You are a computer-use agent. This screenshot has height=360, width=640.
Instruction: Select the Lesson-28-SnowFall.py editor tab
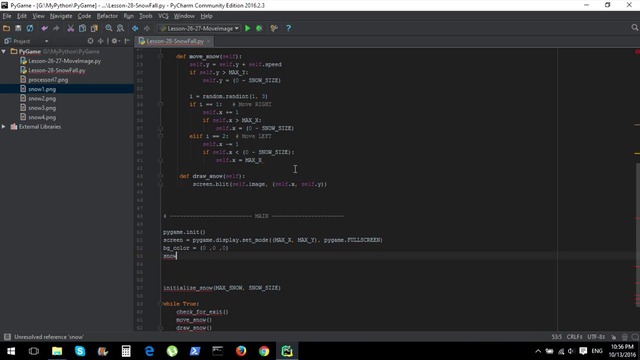tap(175, 41)
